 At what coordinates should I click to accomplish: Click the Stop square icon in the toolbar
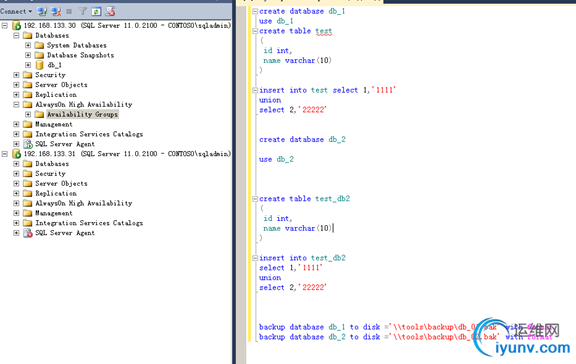coord(69,11)
